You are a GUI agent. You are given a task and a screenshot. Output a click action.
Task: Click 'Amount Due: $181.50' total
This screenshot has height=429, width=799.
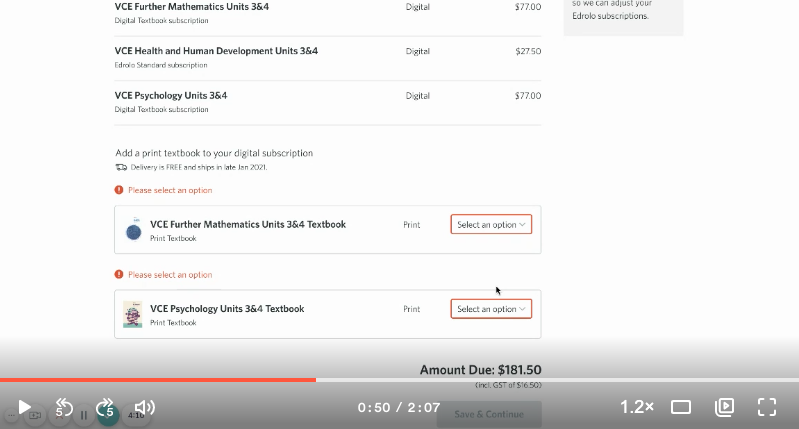pyautogui.click(x=481, y=370)
